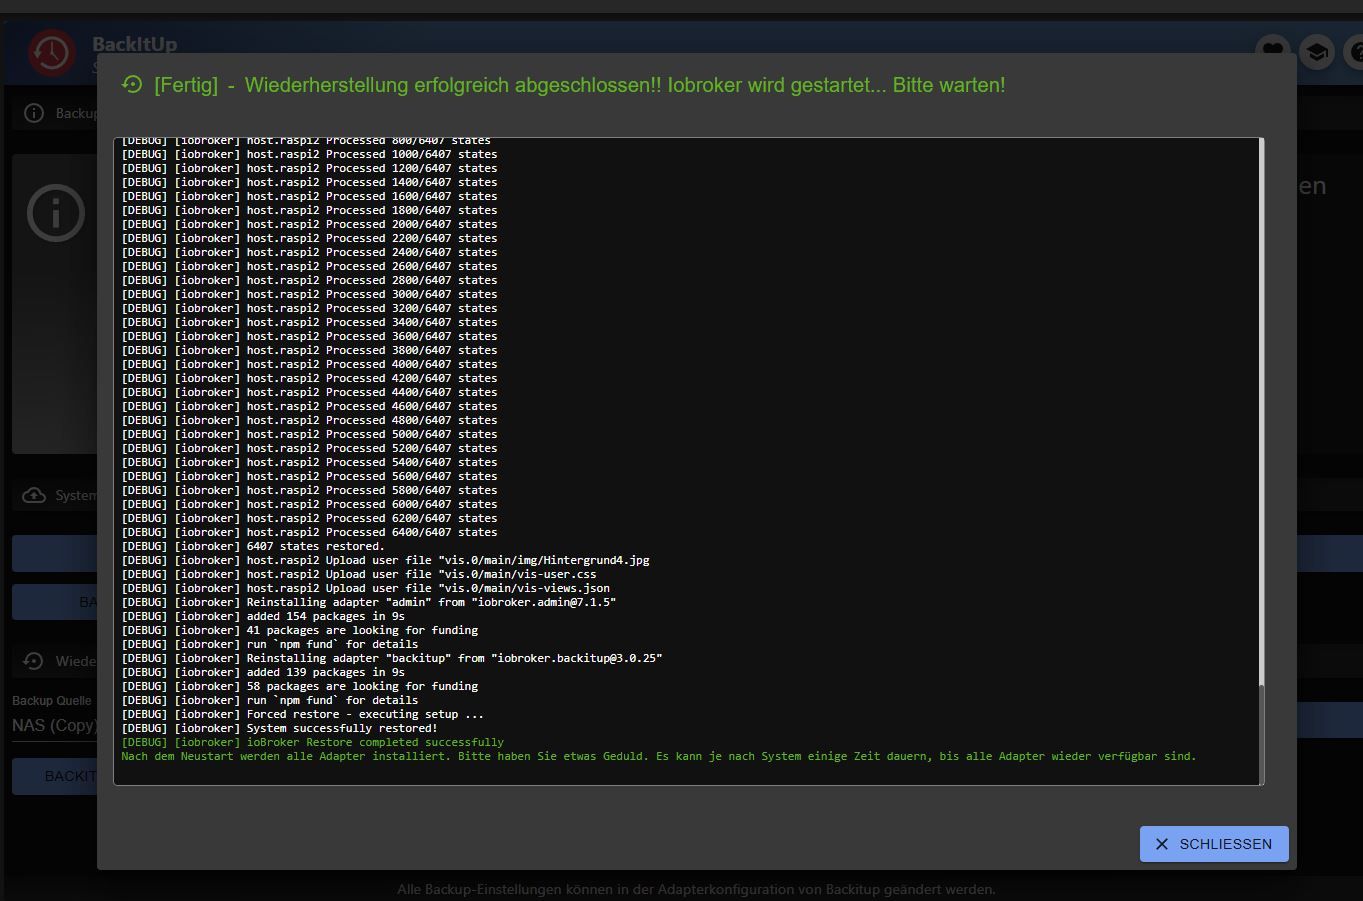Click the green 'Nach dem Neustart werden alle Adapter' message

[x=658, y=756]
